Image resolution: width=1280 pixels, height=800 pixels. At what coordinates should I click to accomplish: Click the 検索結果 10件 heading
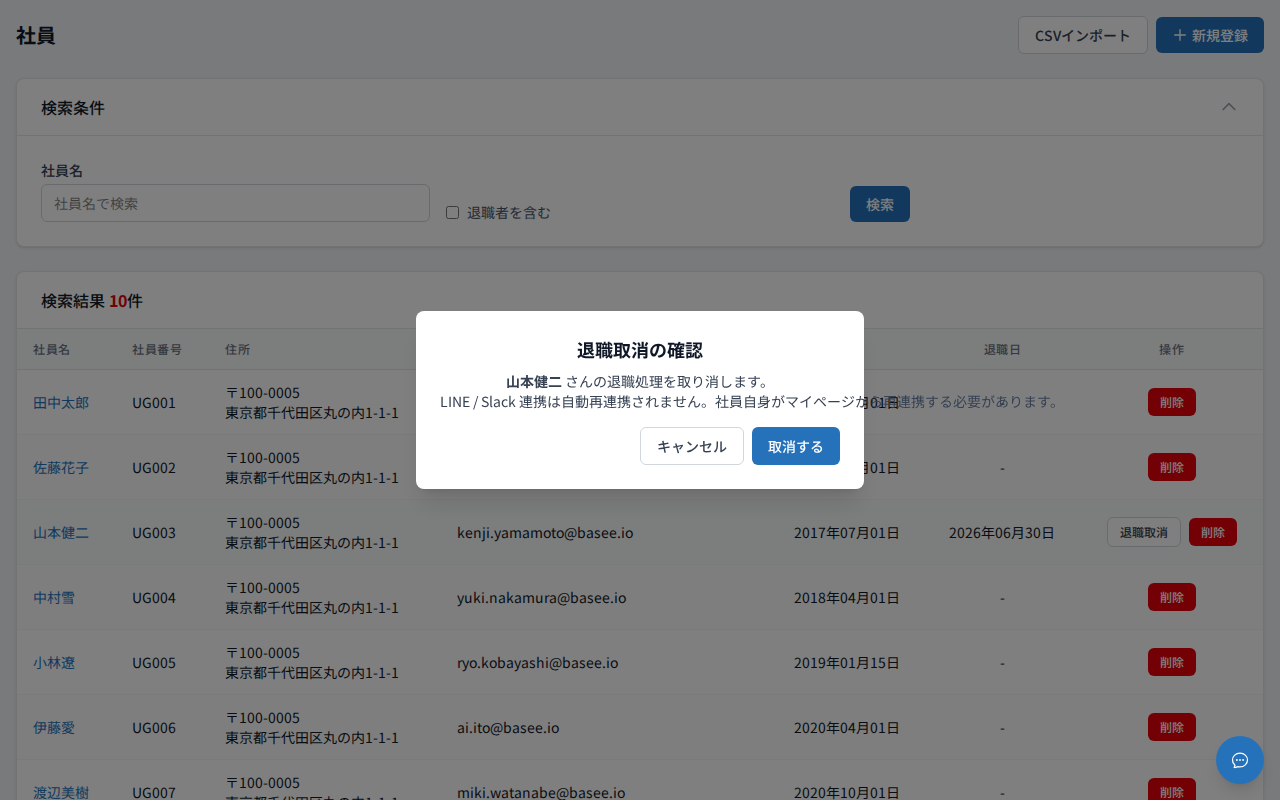point(92,301)
